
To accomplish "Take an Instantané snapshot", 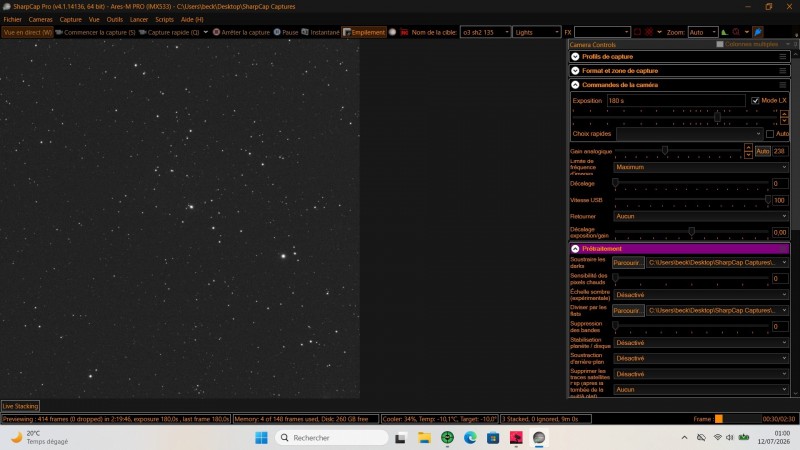I will pyautogui.click(x=320, y=32).
